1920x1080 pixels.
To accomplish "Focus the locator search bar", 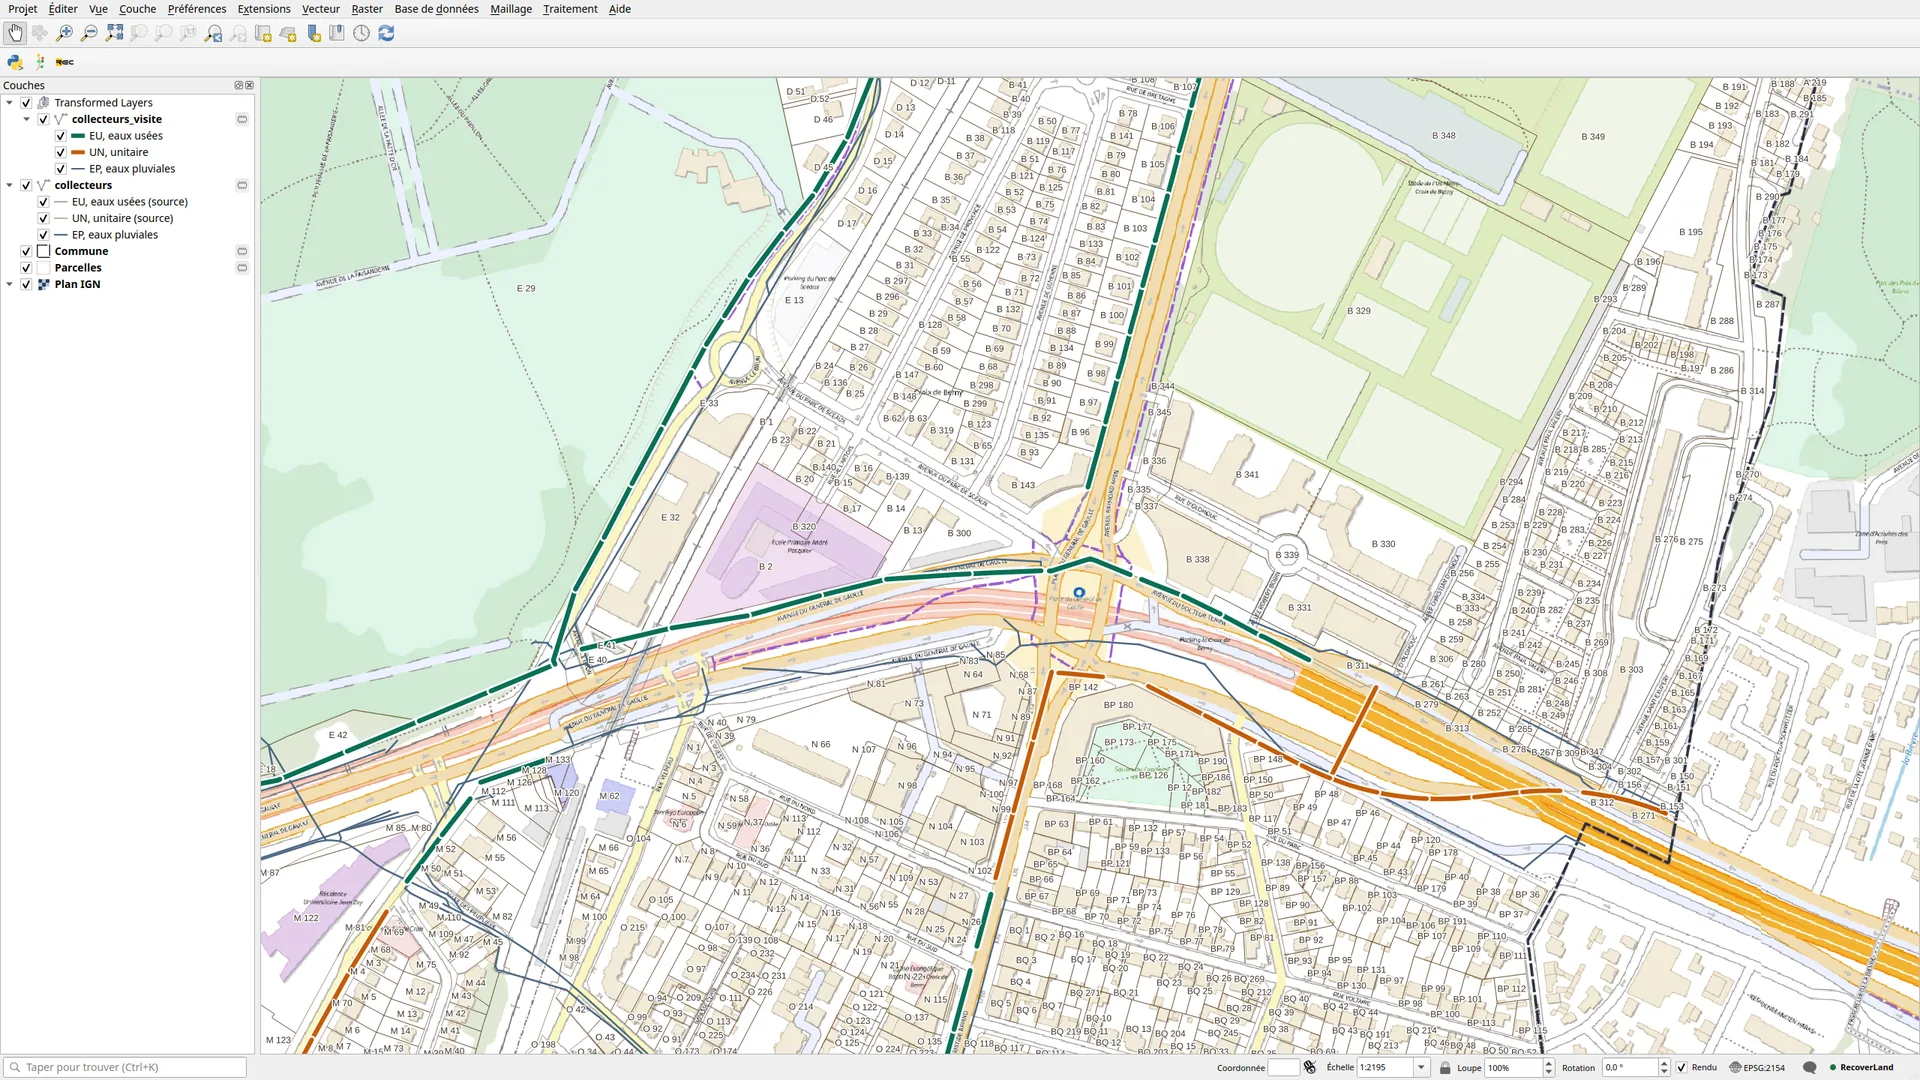I will pyautogui.click(x=125, y=1067).
